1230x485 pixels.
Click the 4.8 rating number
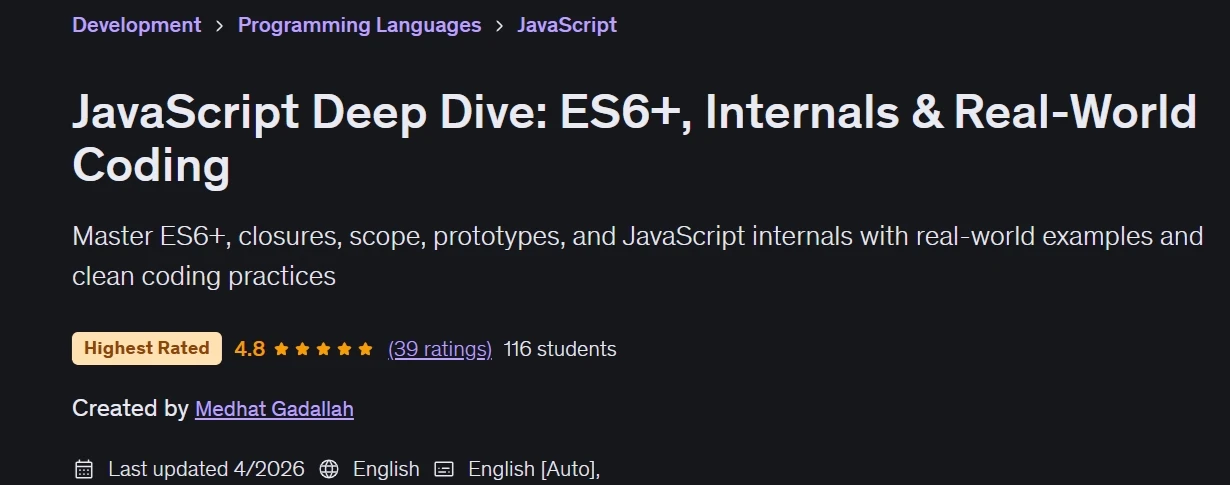249,349
